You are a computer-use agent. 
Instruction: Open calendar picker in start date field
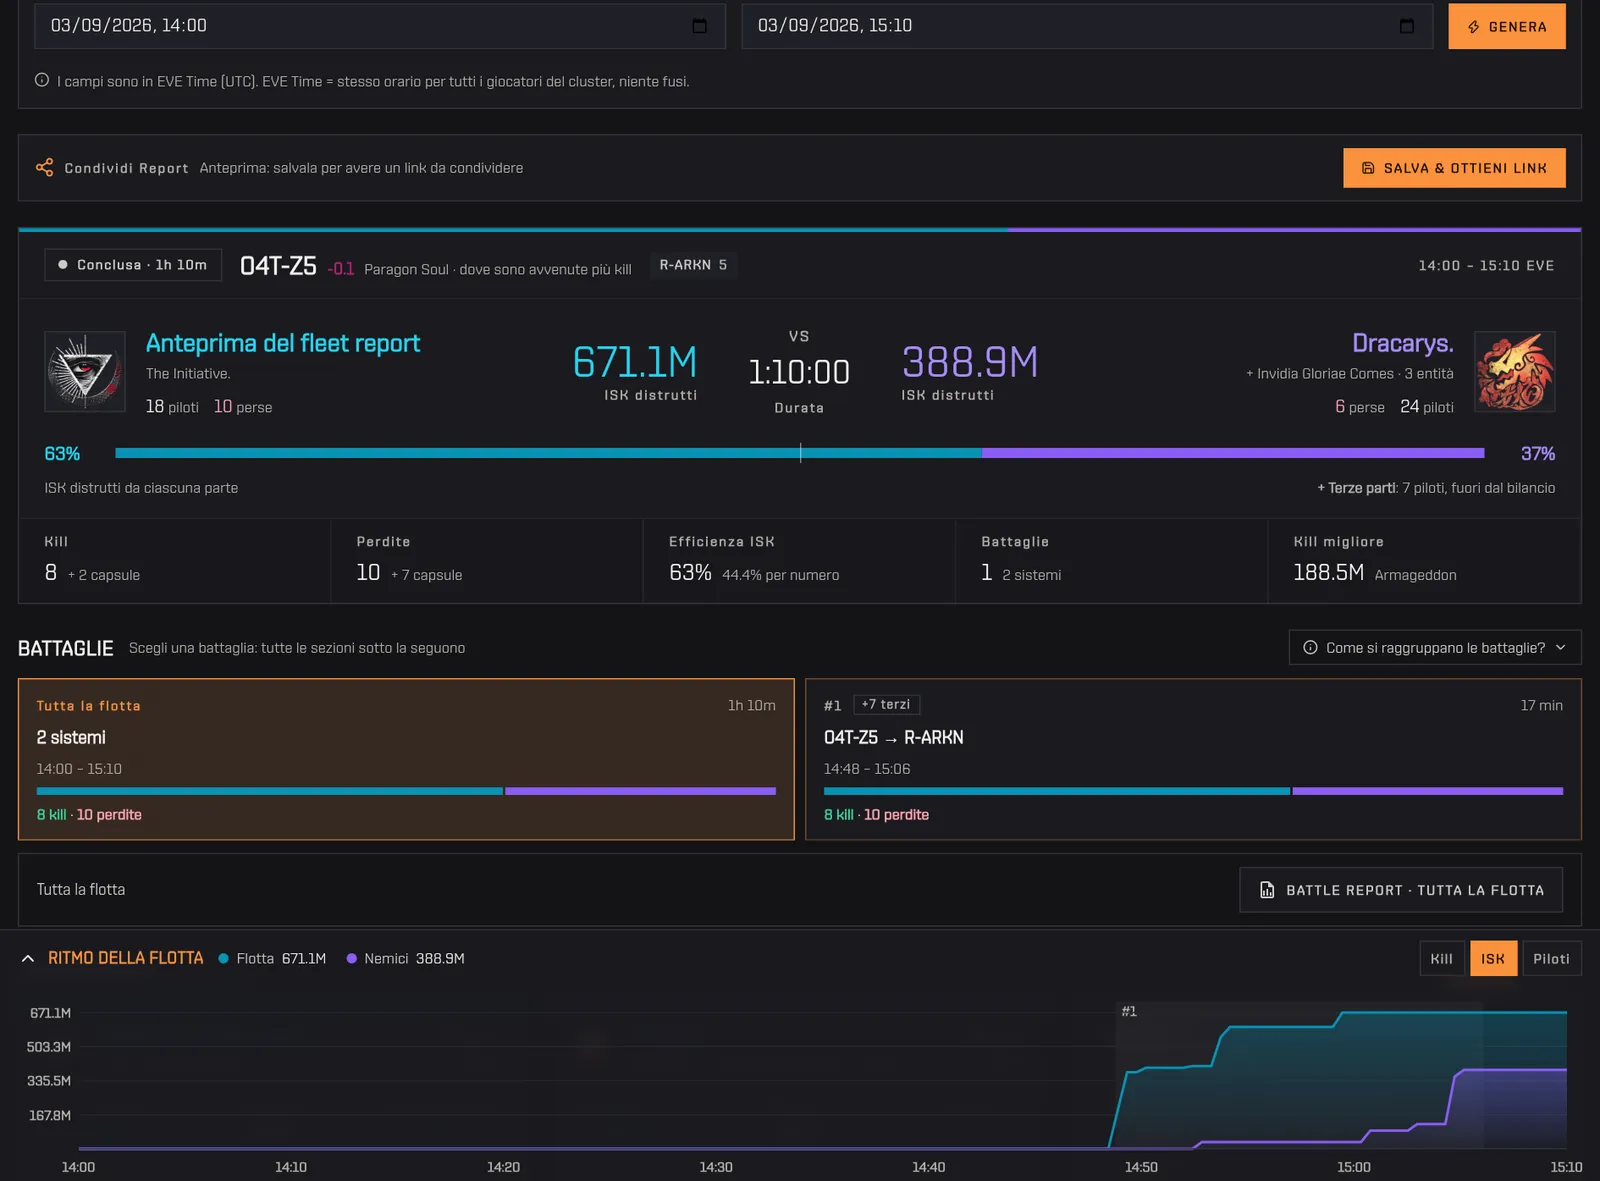(x=699, y=26)
